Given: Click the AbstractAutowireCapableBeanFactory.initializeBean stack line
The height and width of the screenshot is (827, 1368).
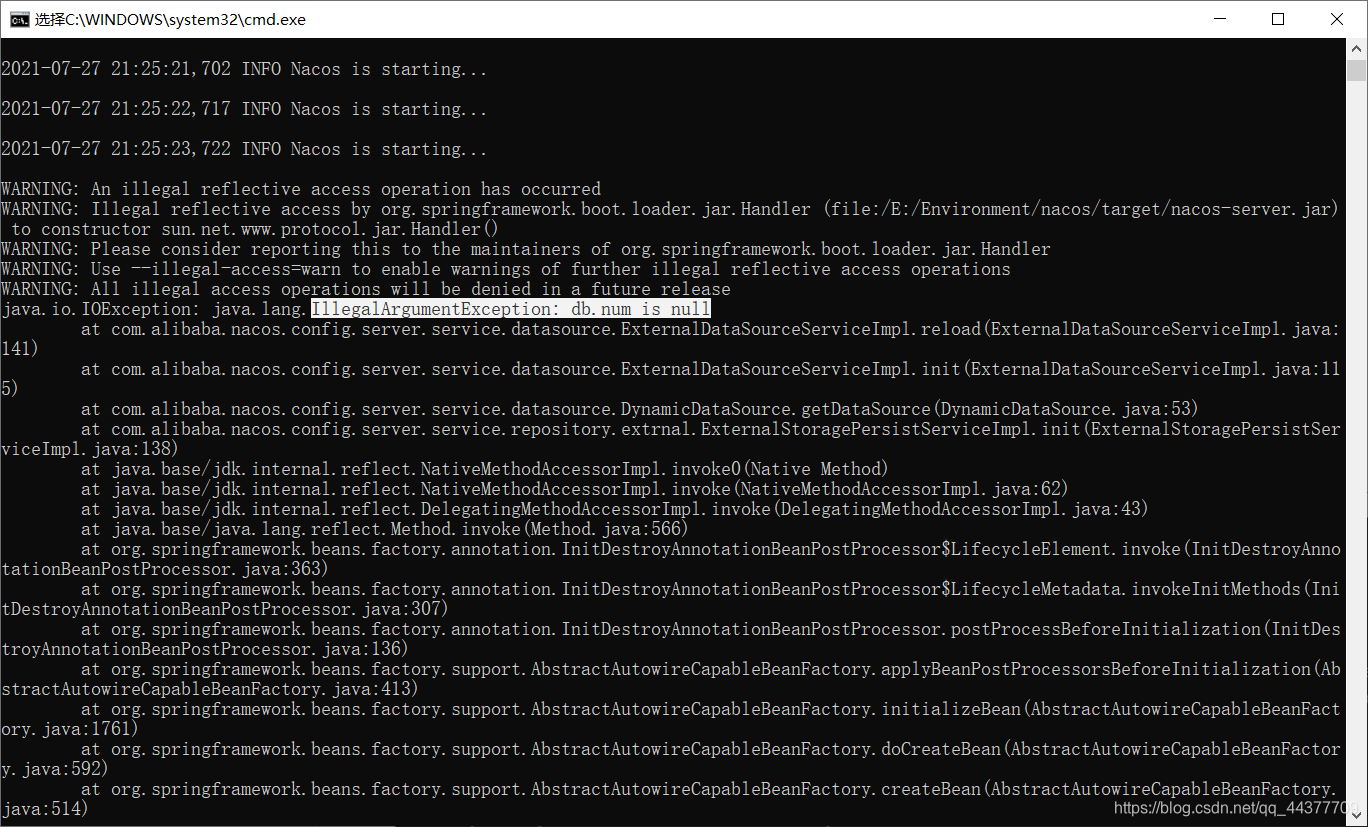Looking at the screenshot, I should 670,719.
